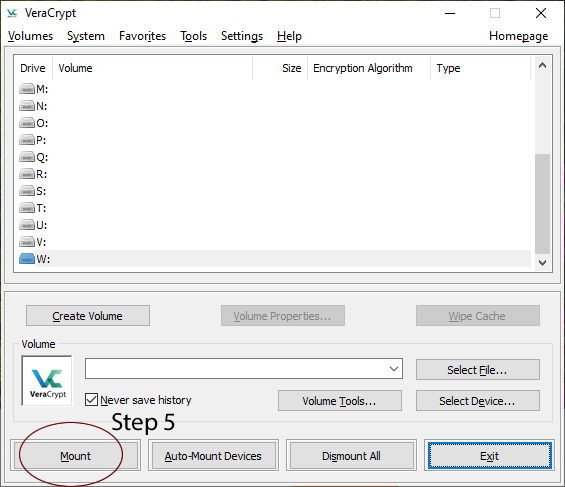
Task: Open the Volume Tools... button
Action: [x=339, y=401]
